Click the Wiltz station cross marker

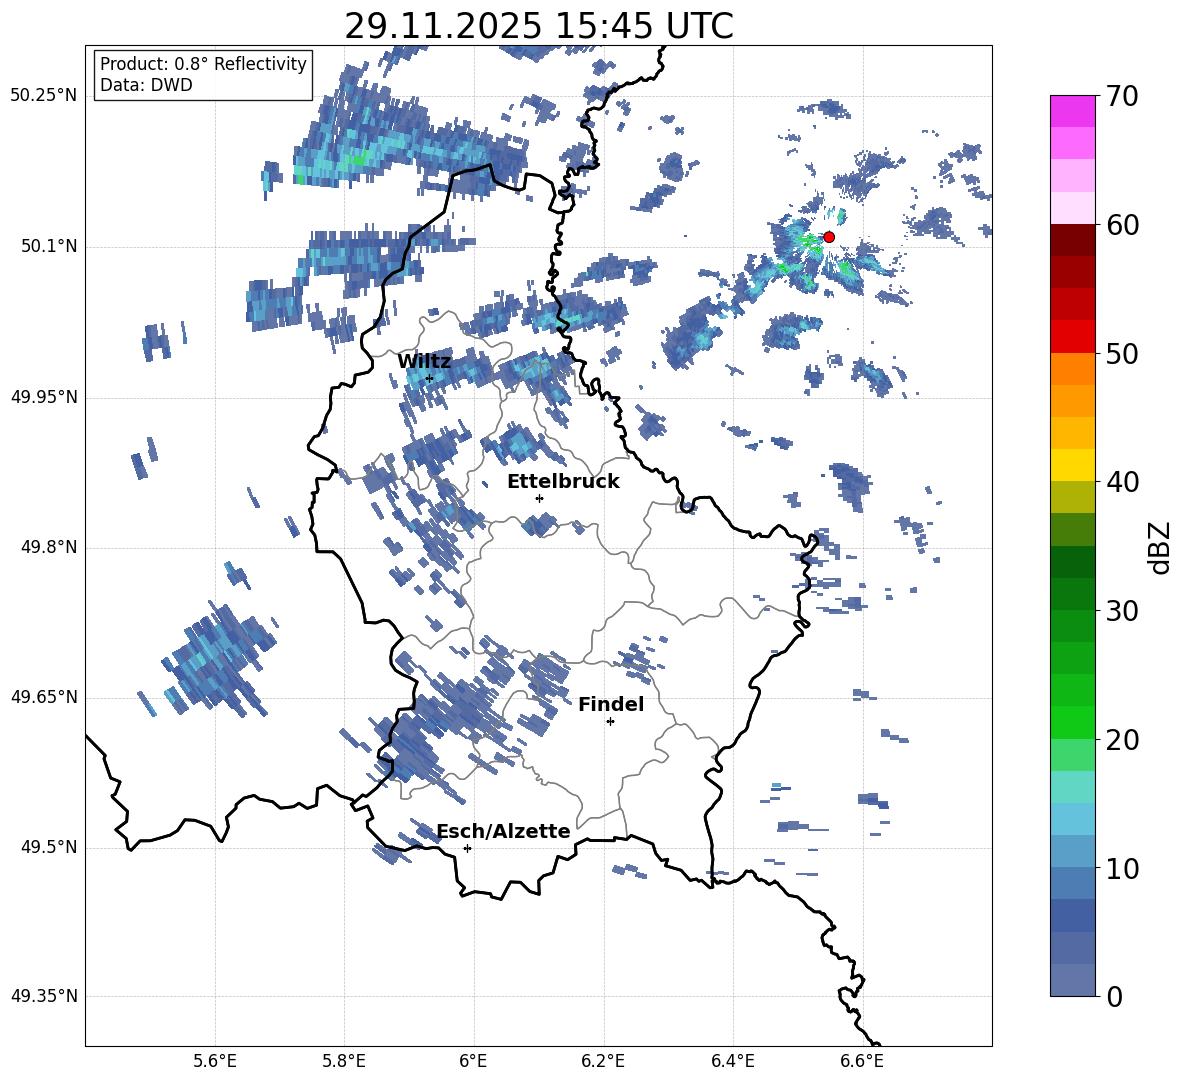[x=429, y=378]
